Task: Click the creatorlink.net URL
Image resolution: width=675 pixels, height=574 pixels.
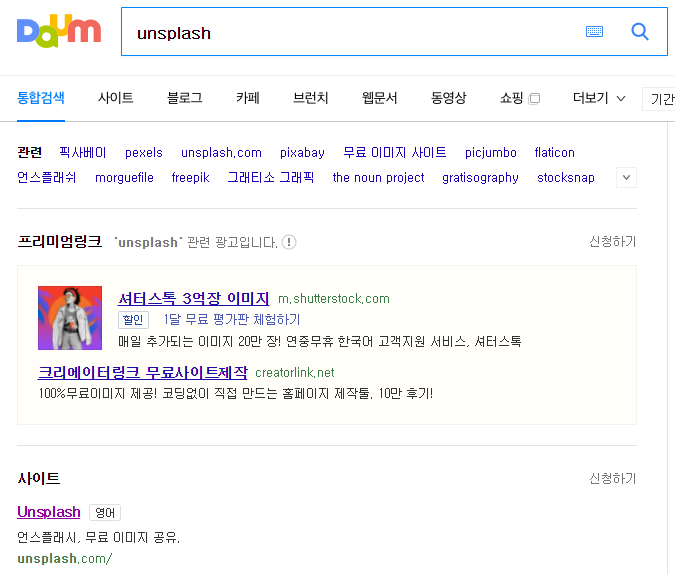Action: (295, 372)
